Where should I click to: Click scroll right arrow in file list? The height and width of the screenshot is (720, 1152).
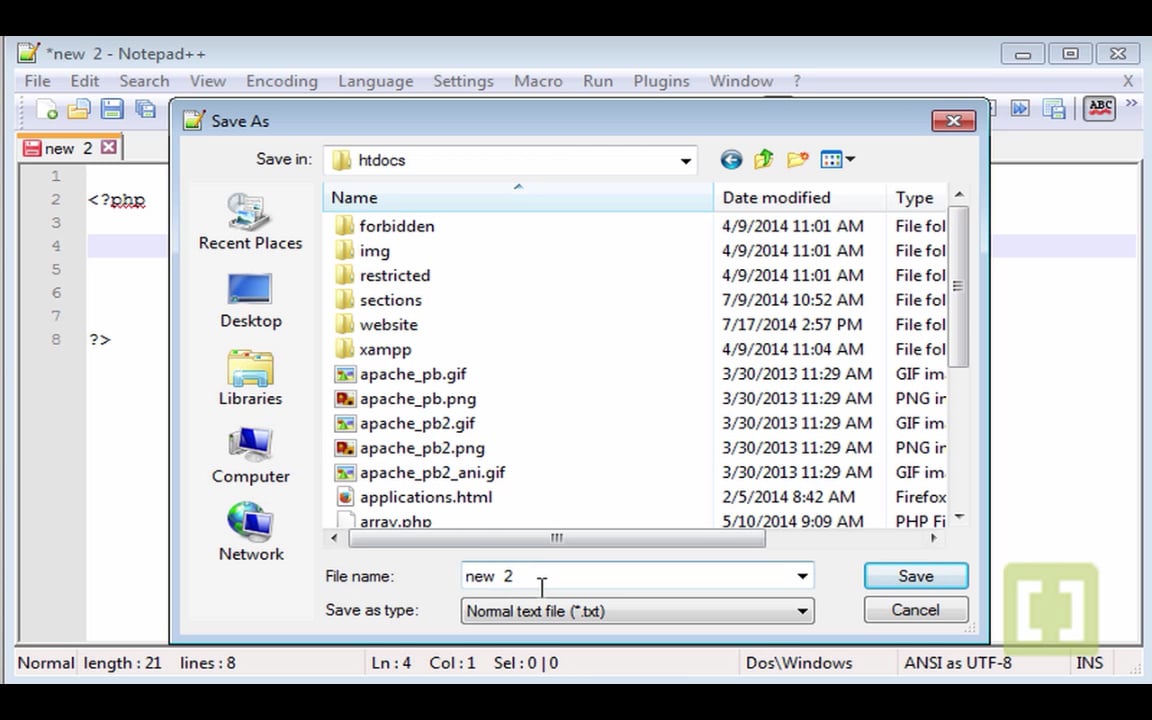click(934, 538)
